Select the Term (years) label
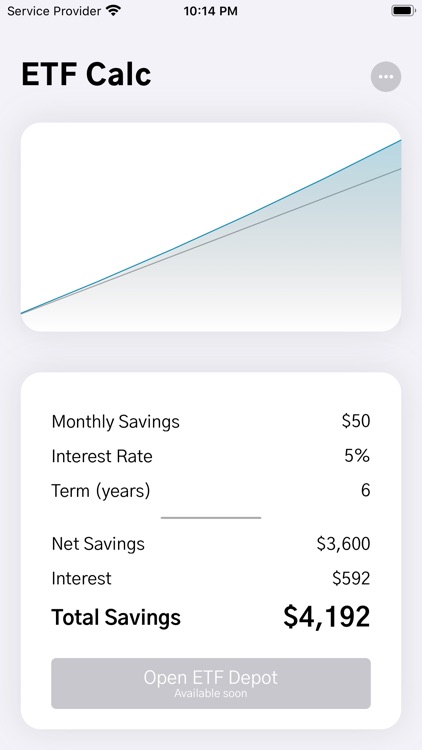Screen dimensions: 422x750 coord(101,491)
